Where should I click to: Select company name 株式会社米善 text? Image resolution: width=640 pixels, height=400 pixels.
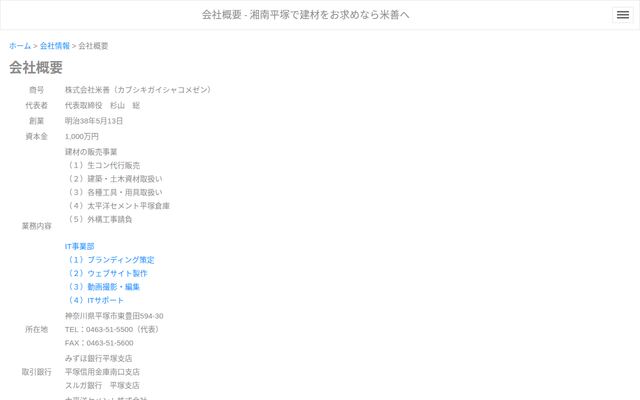click(x=138, y=90)
